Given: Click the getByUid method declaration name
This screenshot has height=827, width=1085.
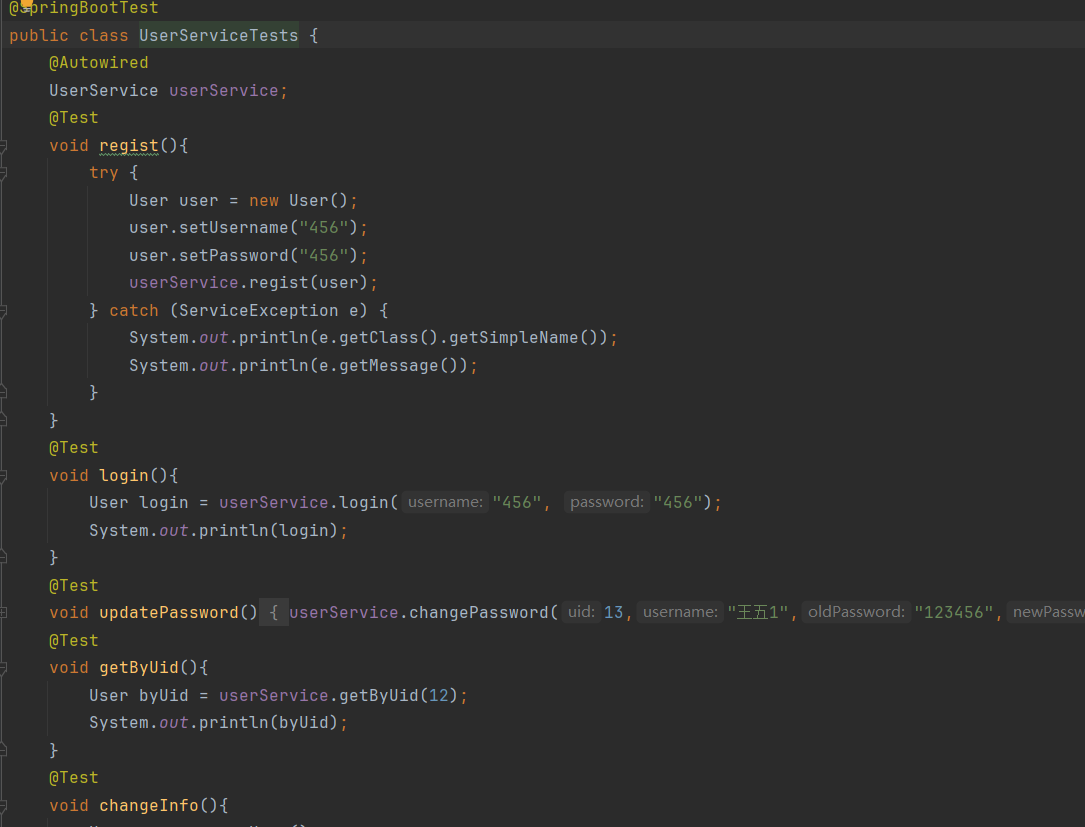Looking at the screenshot, I should (x=139, y=668).
